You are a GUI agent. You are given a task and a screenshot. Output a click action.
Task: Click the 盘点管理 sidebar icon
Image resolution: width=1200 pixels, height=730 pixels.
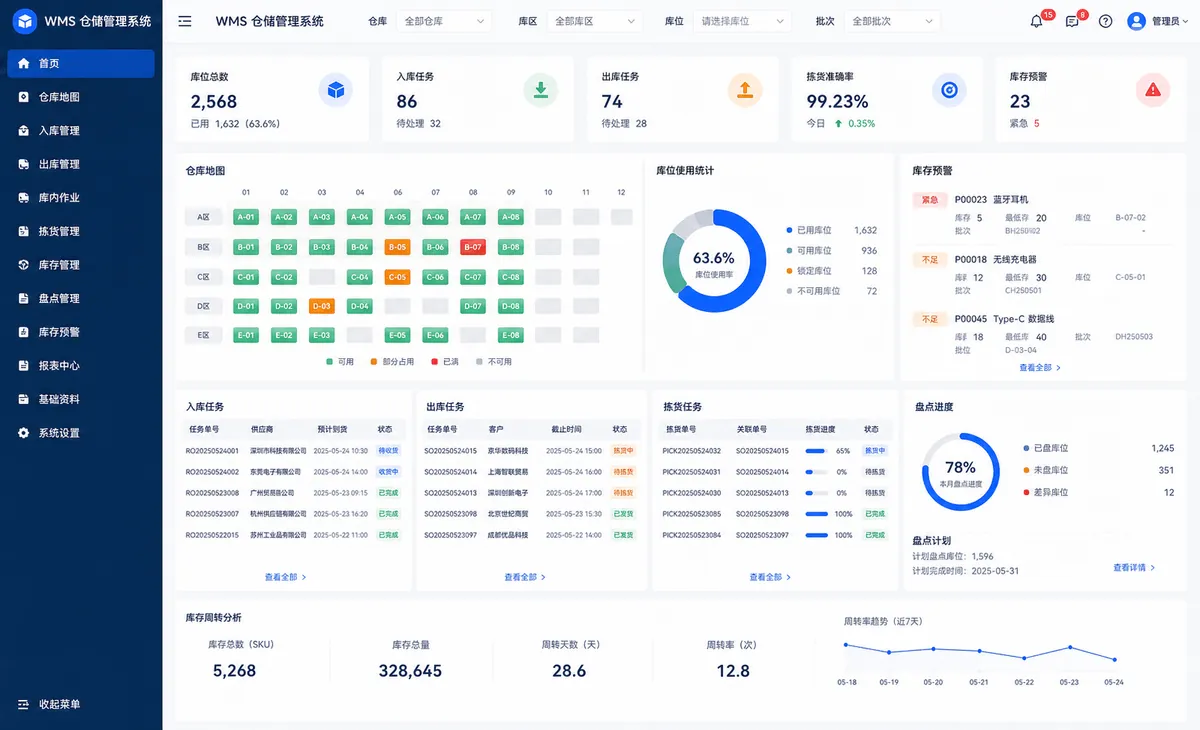24,298
